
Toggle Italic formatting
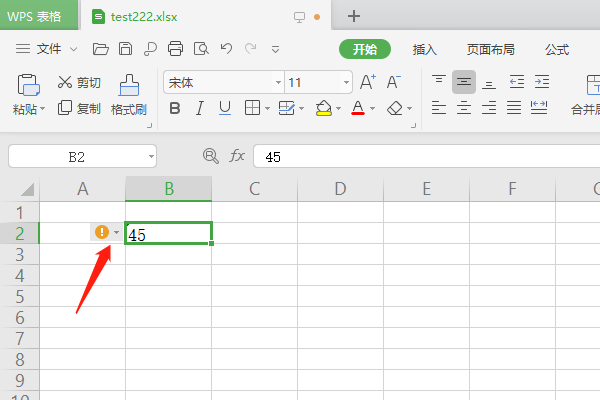coord(200,109)
